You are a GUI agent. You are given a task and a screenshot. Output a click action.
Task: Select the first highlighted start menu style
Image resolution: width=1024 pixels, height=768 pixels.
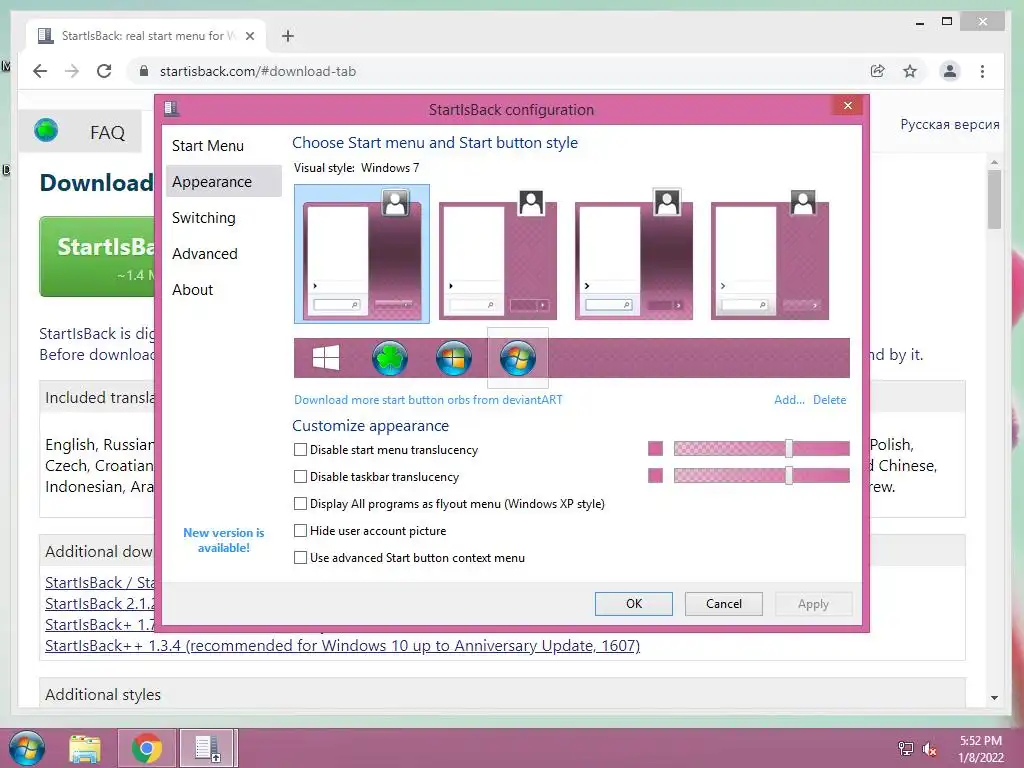362,253
